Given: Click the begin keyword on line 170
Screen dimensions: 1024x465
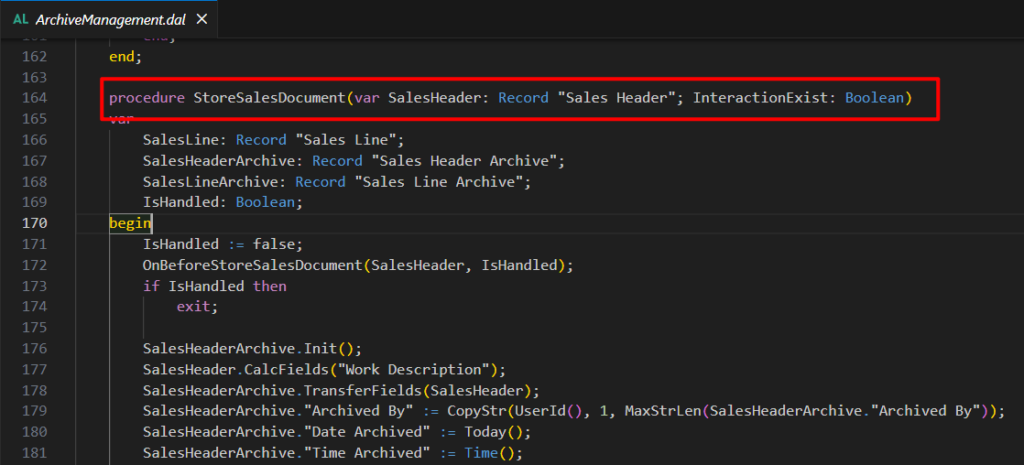Looking at the screenshot, I should pos(130,223).
